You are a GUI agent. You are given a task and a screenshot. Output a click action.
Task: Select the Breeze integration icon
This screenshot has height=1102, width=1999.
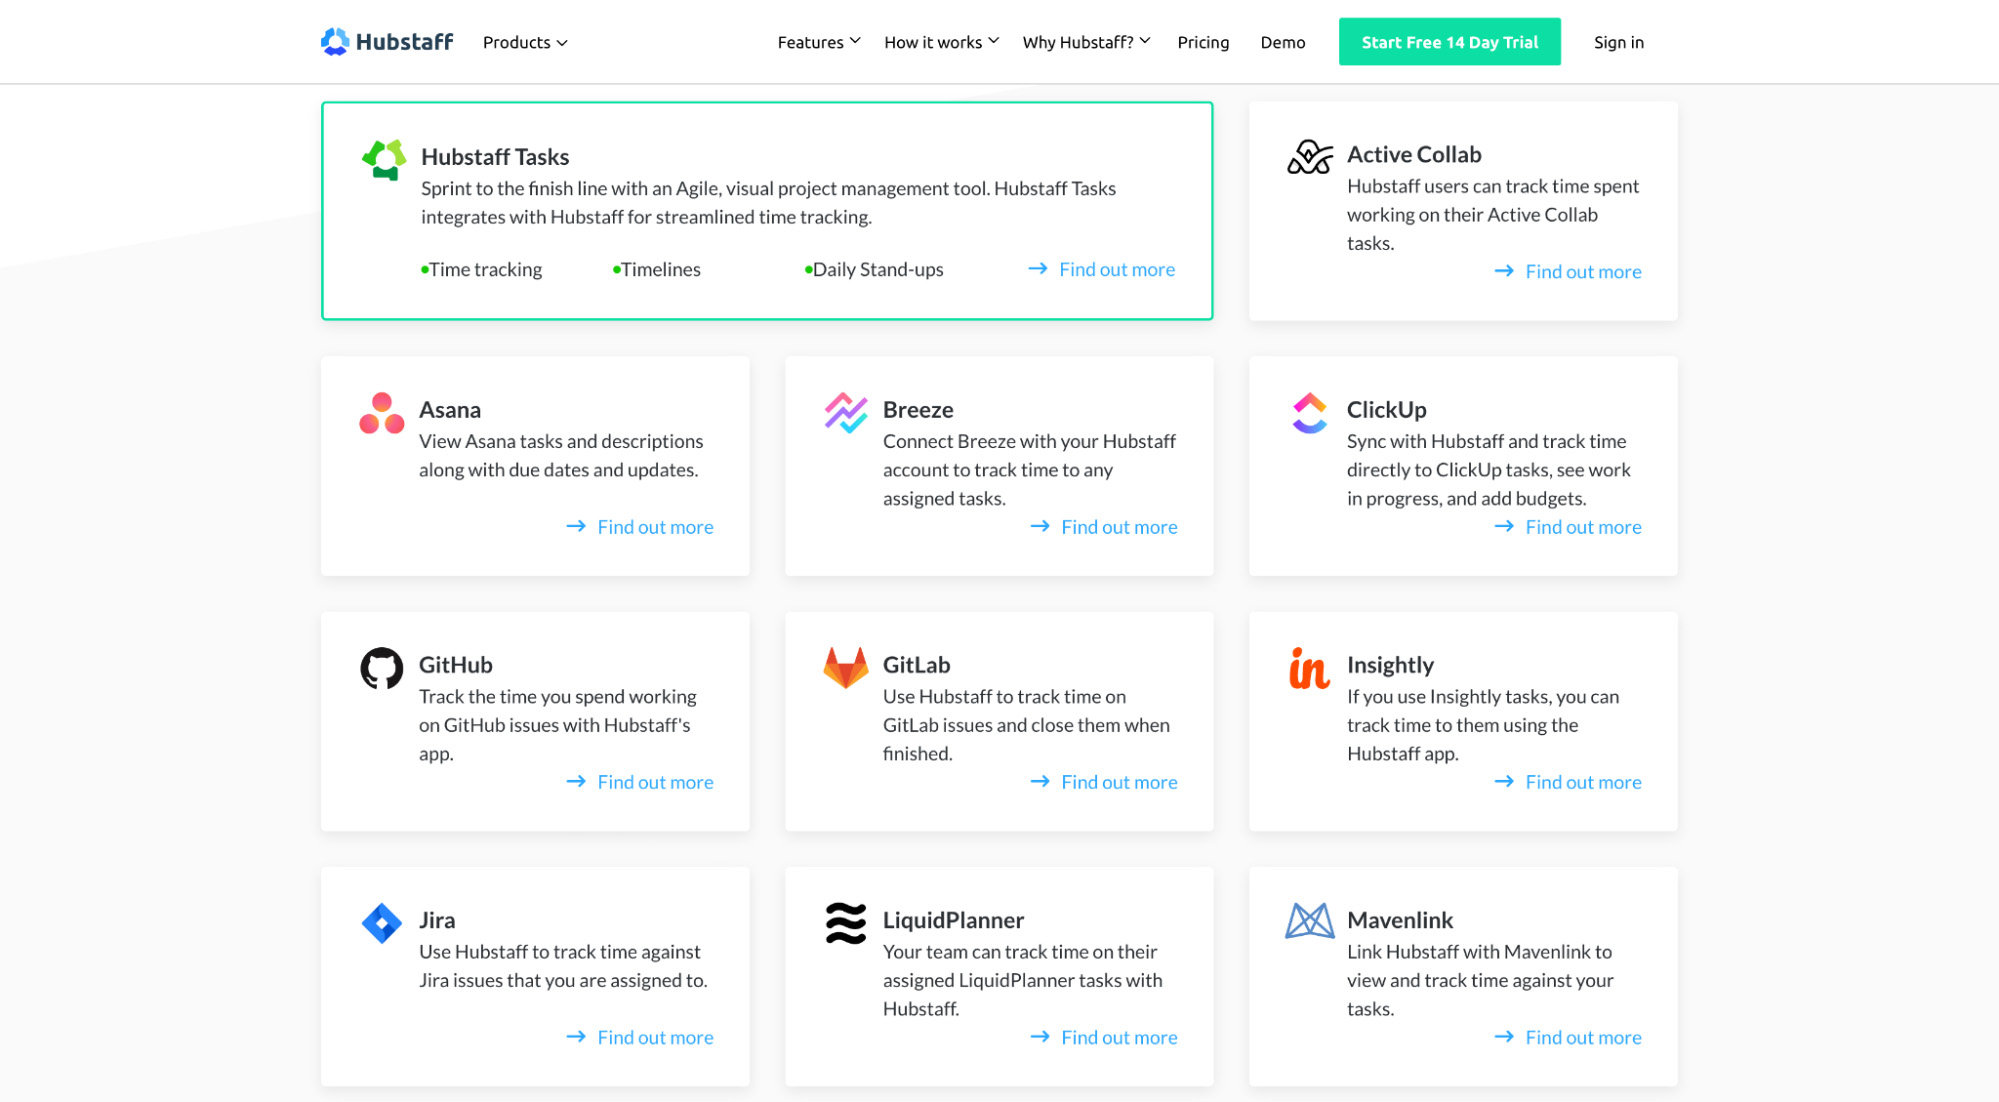(x=846, y=412)
